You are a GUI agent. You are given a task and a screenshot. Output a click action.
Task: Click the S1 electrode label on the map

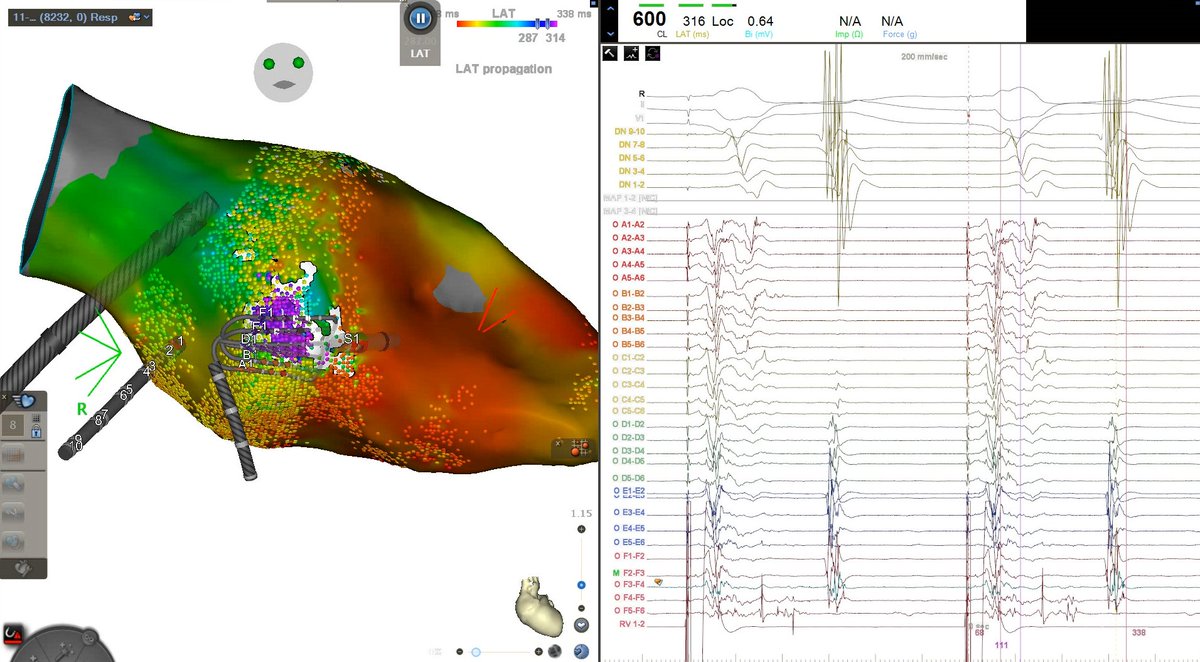pos(351,340)
